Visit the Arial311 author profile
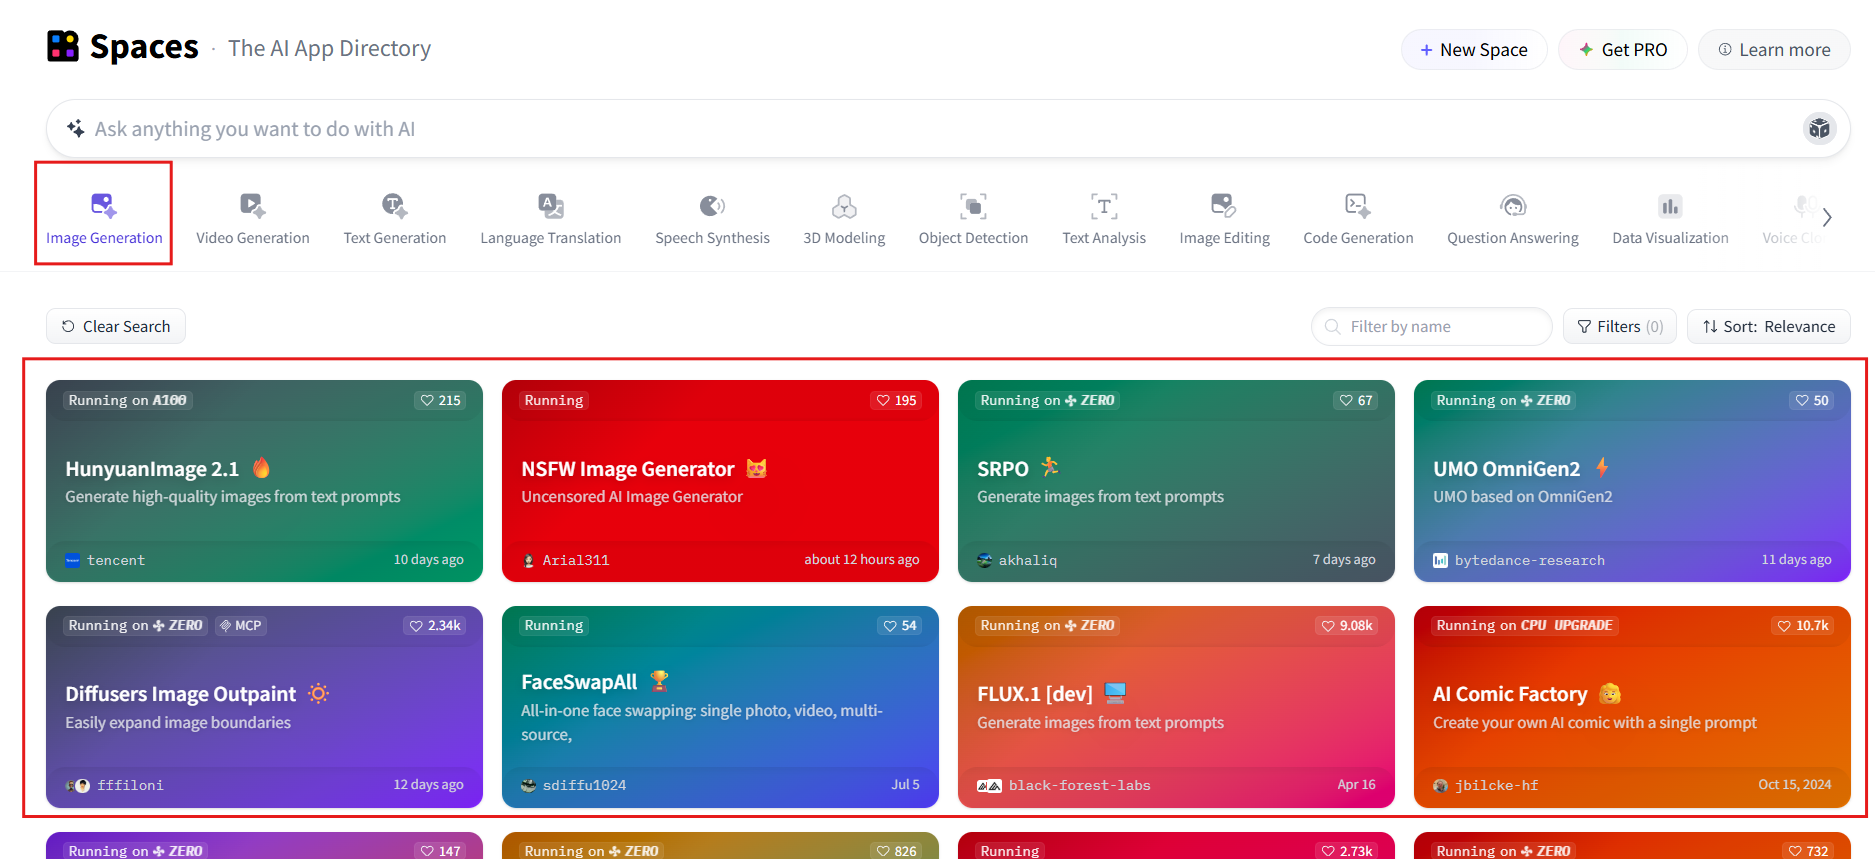The height and width of the screenshot is (859, 1875). (566, 560)
